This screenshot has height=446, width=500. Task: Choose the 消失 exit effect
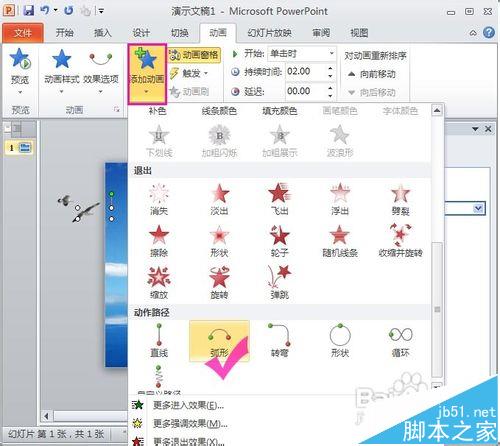[159, 199]
